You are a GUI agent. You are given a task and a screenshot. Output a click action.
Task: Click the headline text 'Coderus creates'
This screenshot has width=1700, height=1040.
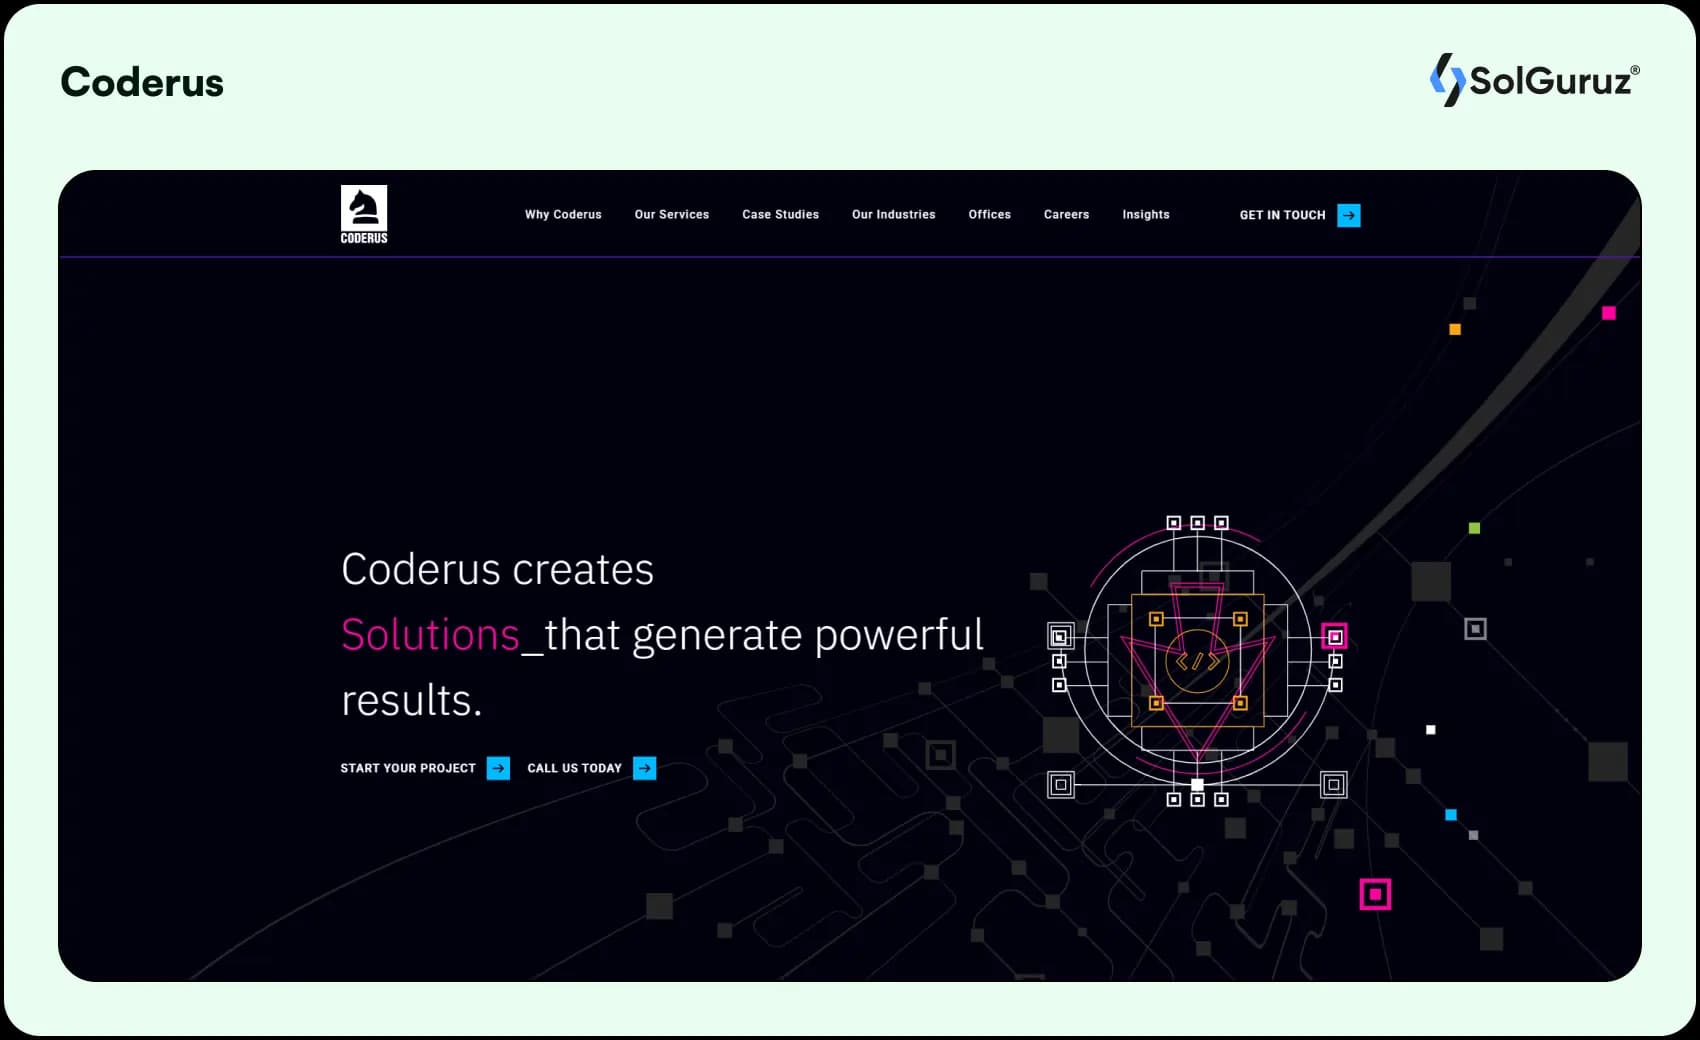coord(497,569)
